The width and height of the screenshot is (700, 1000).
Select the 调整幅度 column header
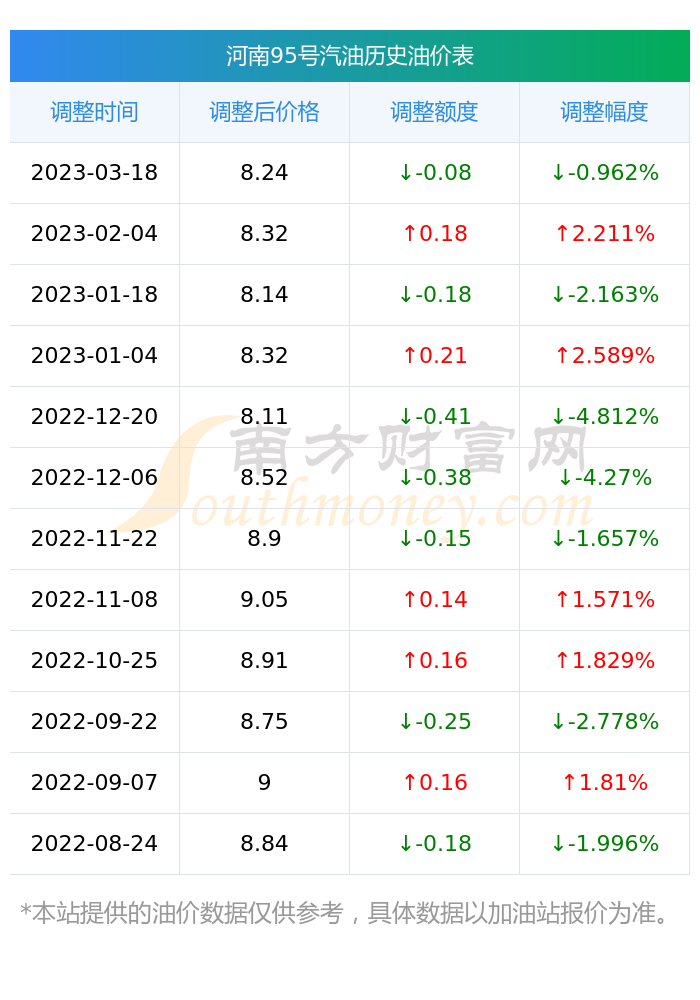tap(604, 112)
